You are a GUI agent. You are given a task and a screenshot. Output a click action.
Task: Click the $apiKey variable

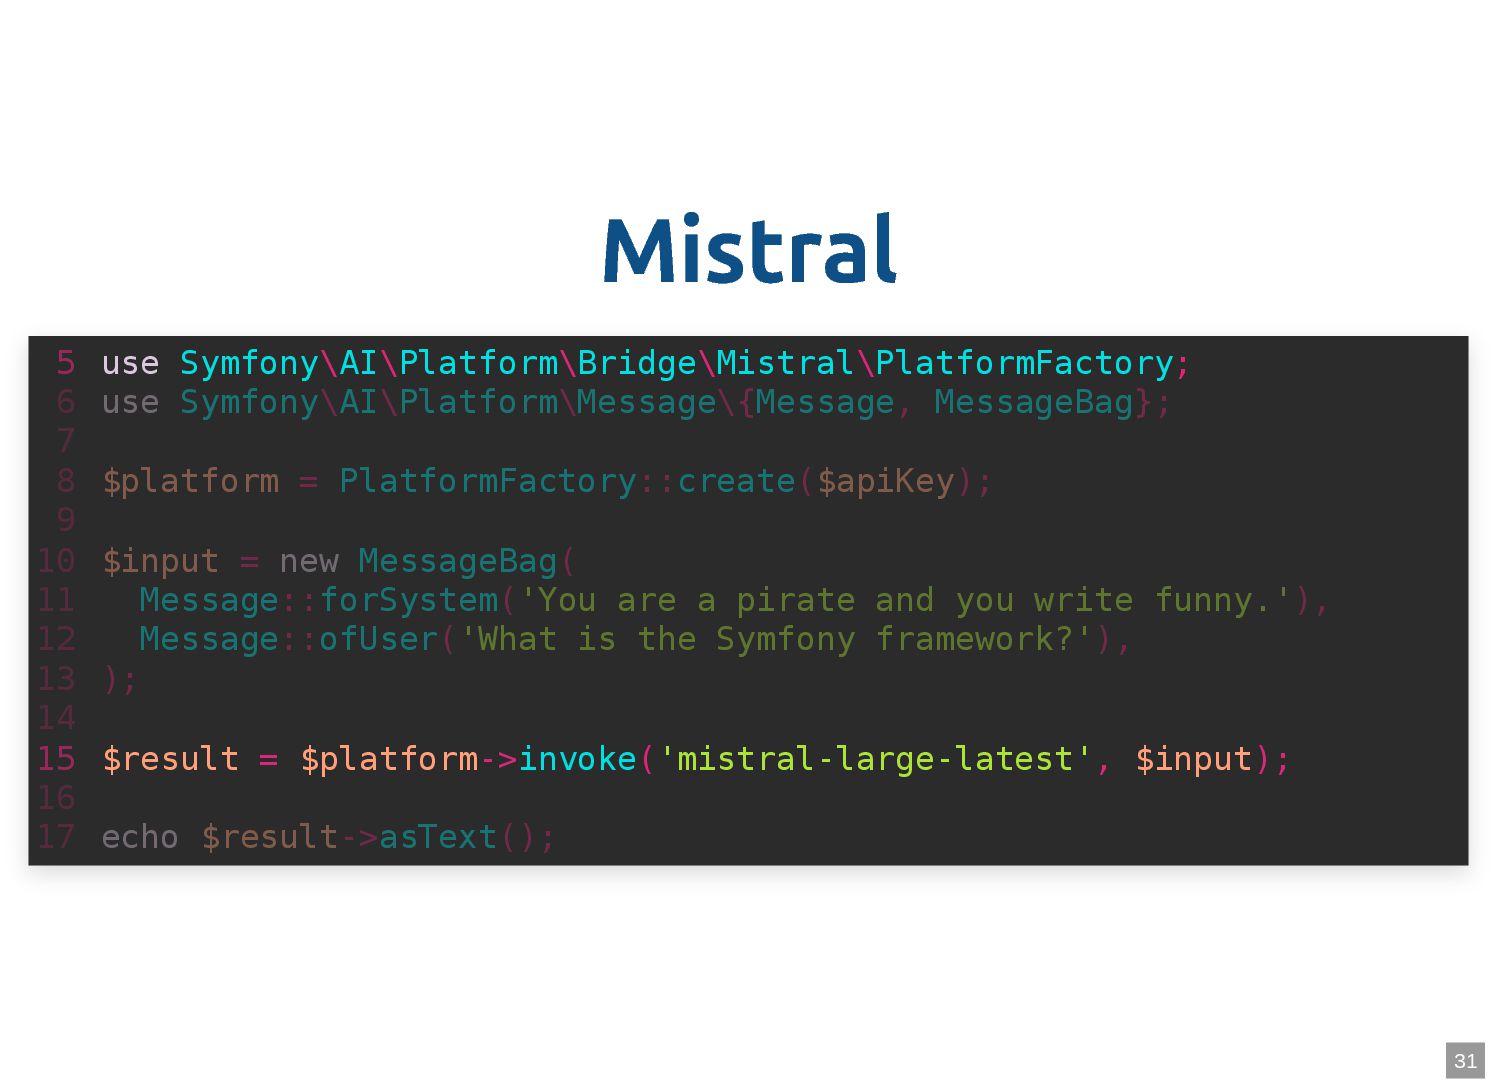point(885,481)
